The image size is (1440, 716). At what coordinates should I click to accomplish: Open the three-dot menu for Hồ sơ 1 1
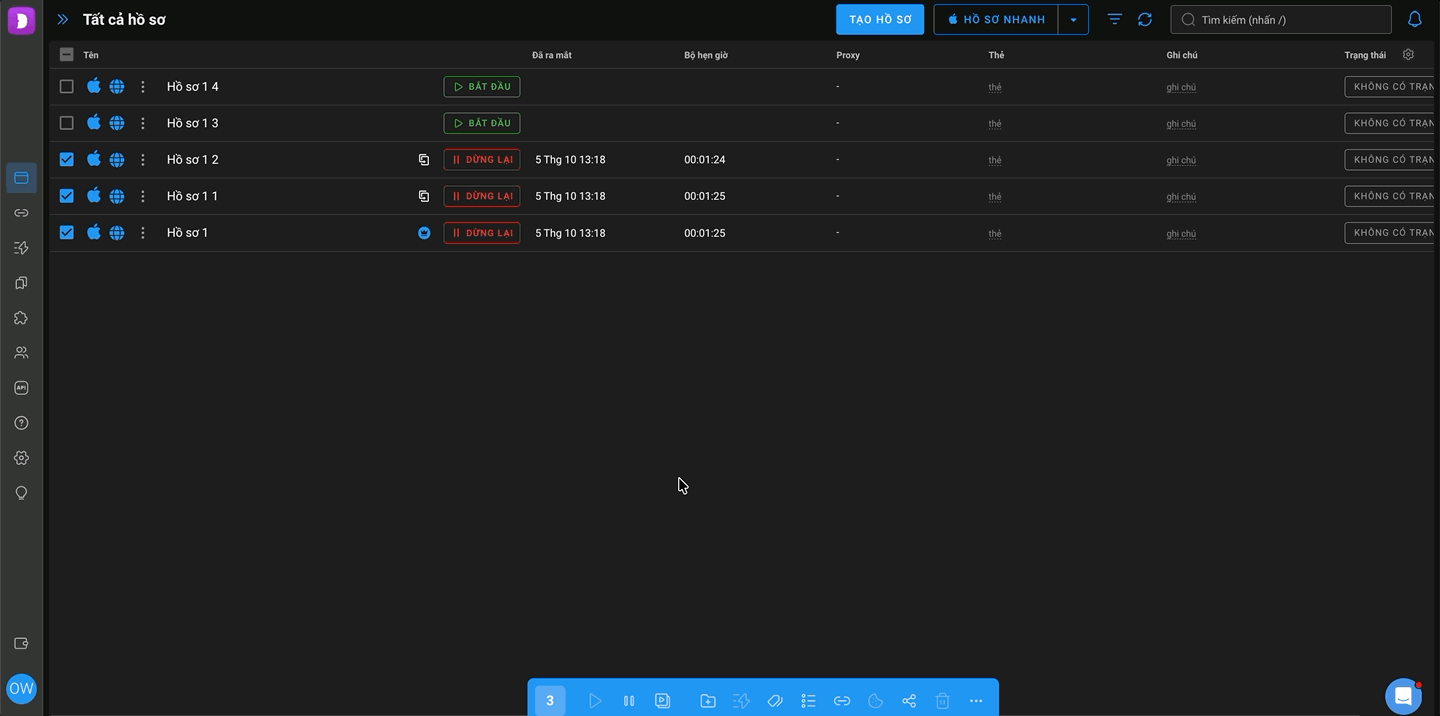[x=143, y=196]
